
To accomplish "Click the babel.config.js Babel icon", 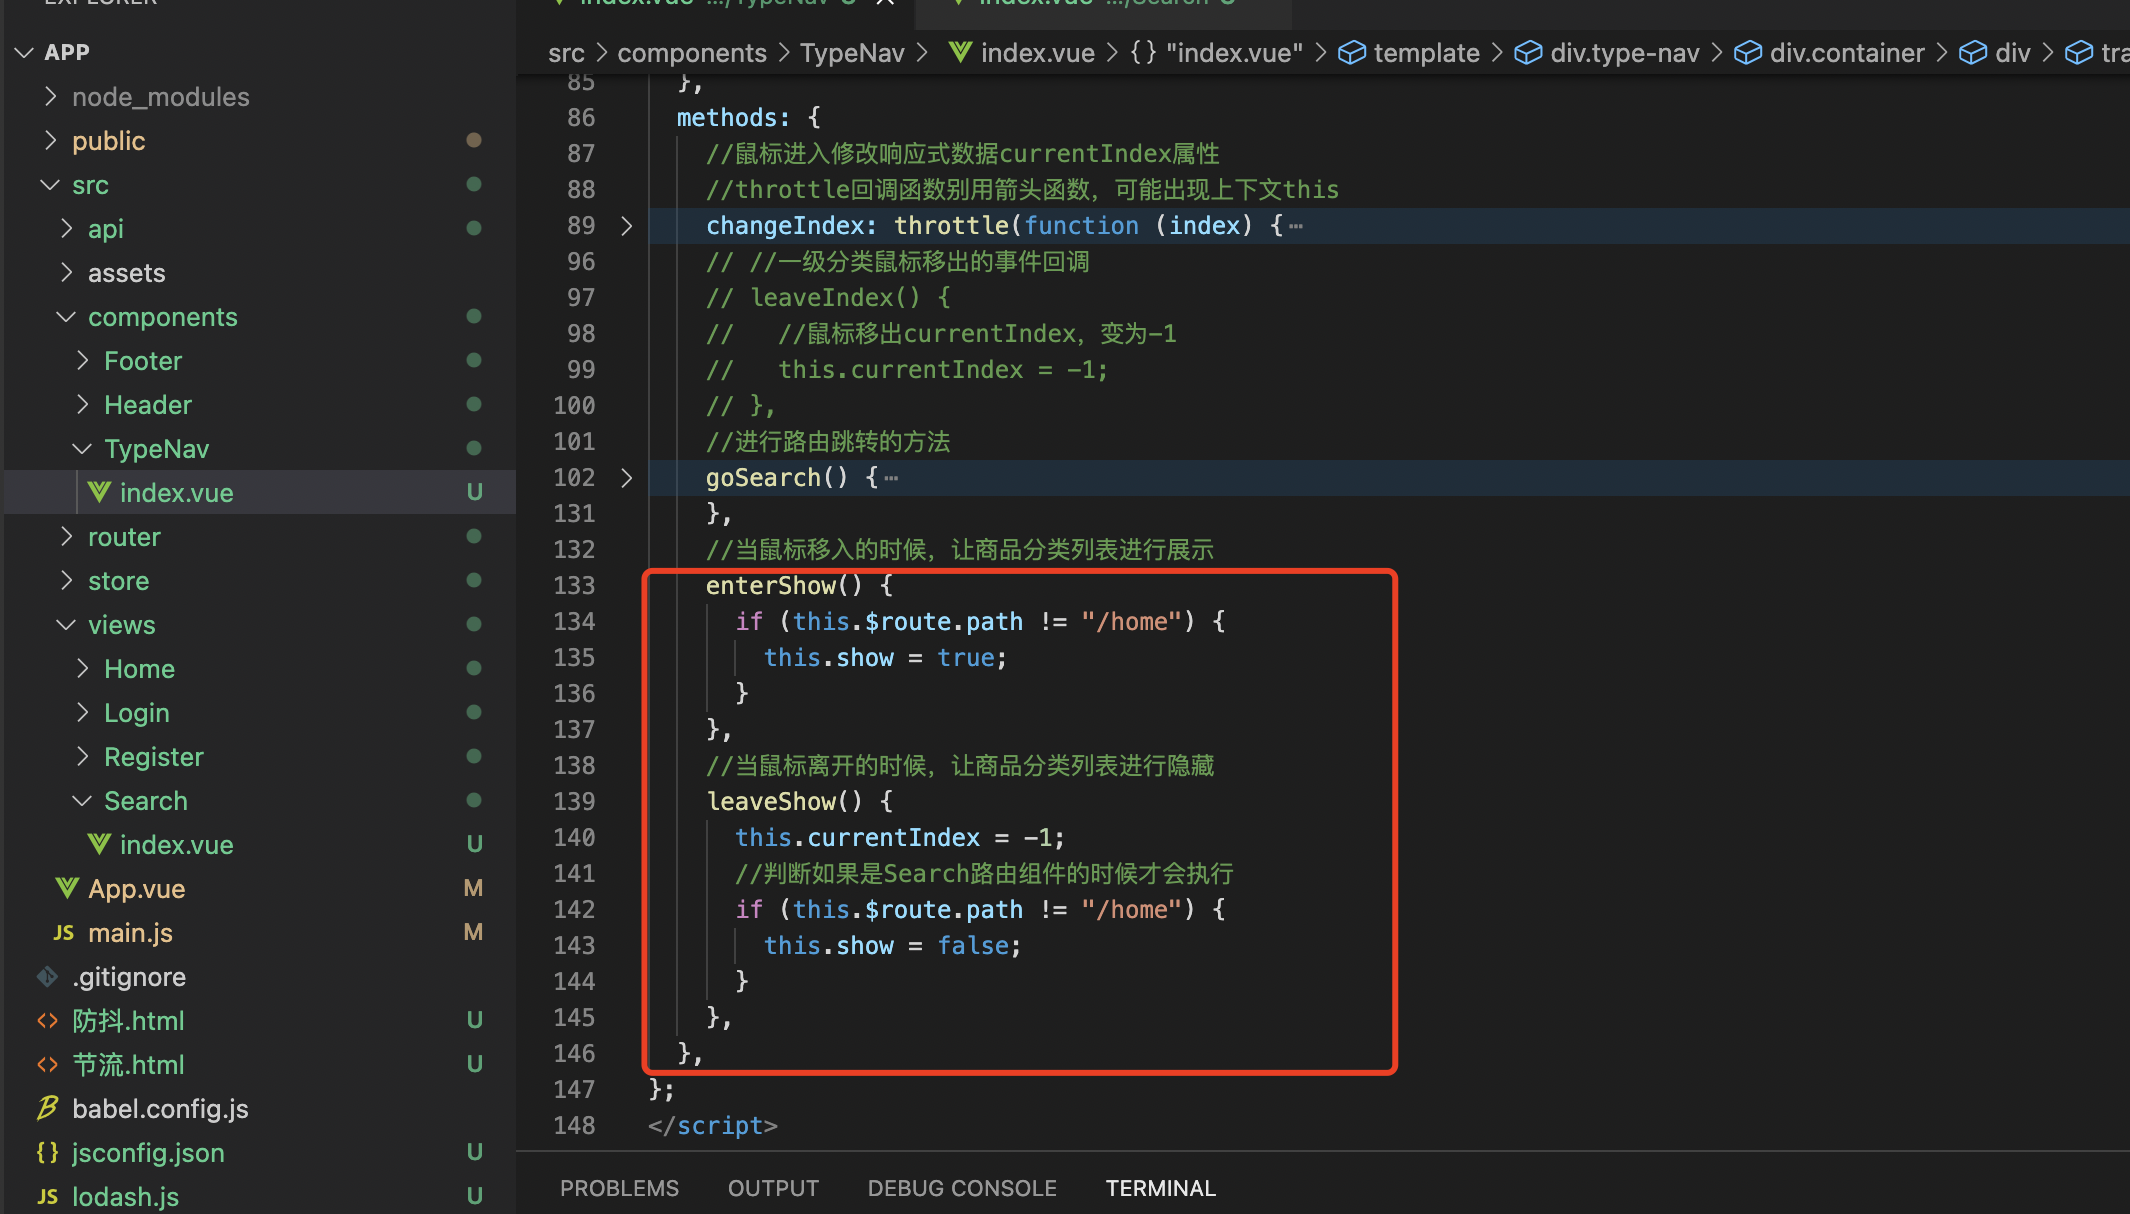I will (47, 1108).
